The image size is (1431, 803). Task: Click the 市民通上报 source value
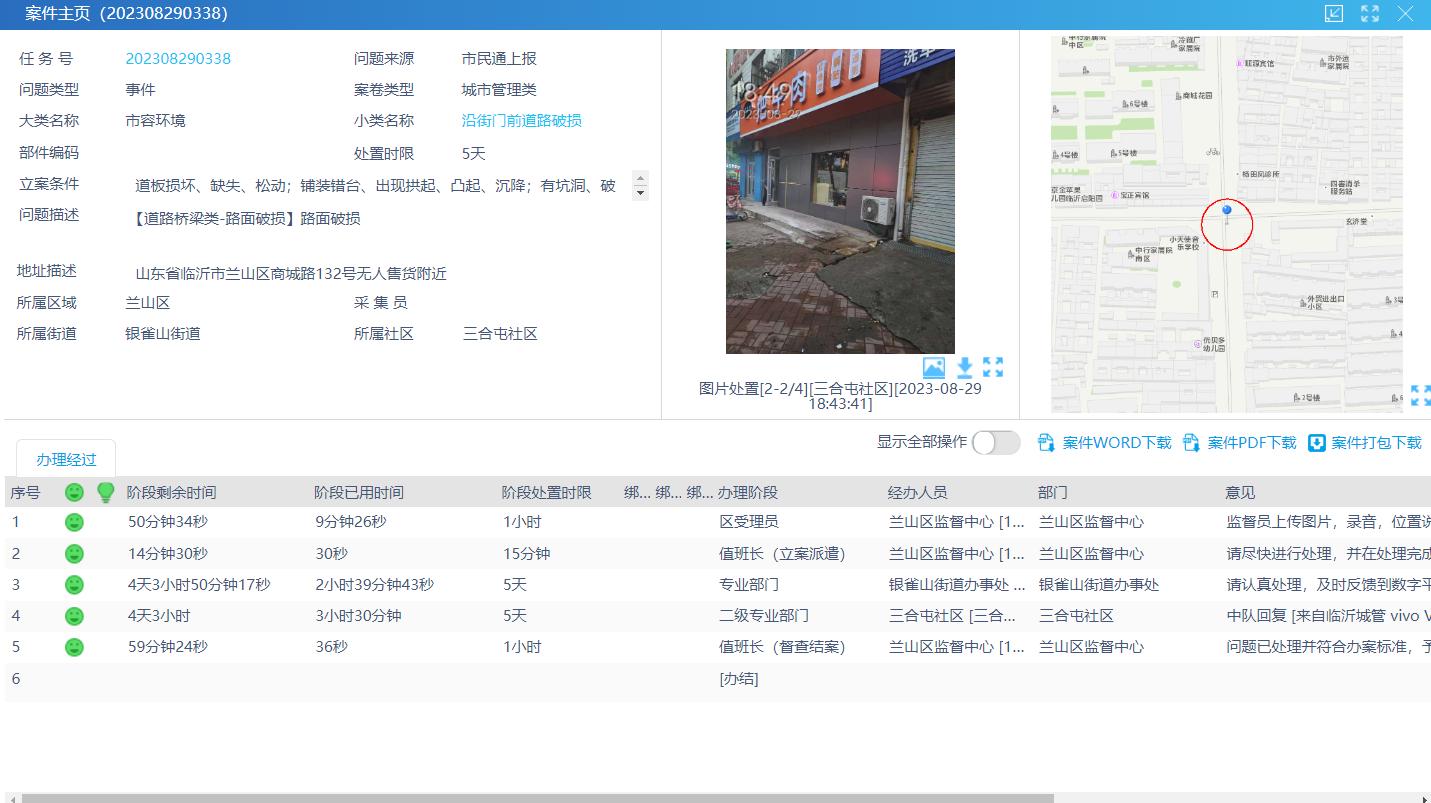[x=499, y=59]
